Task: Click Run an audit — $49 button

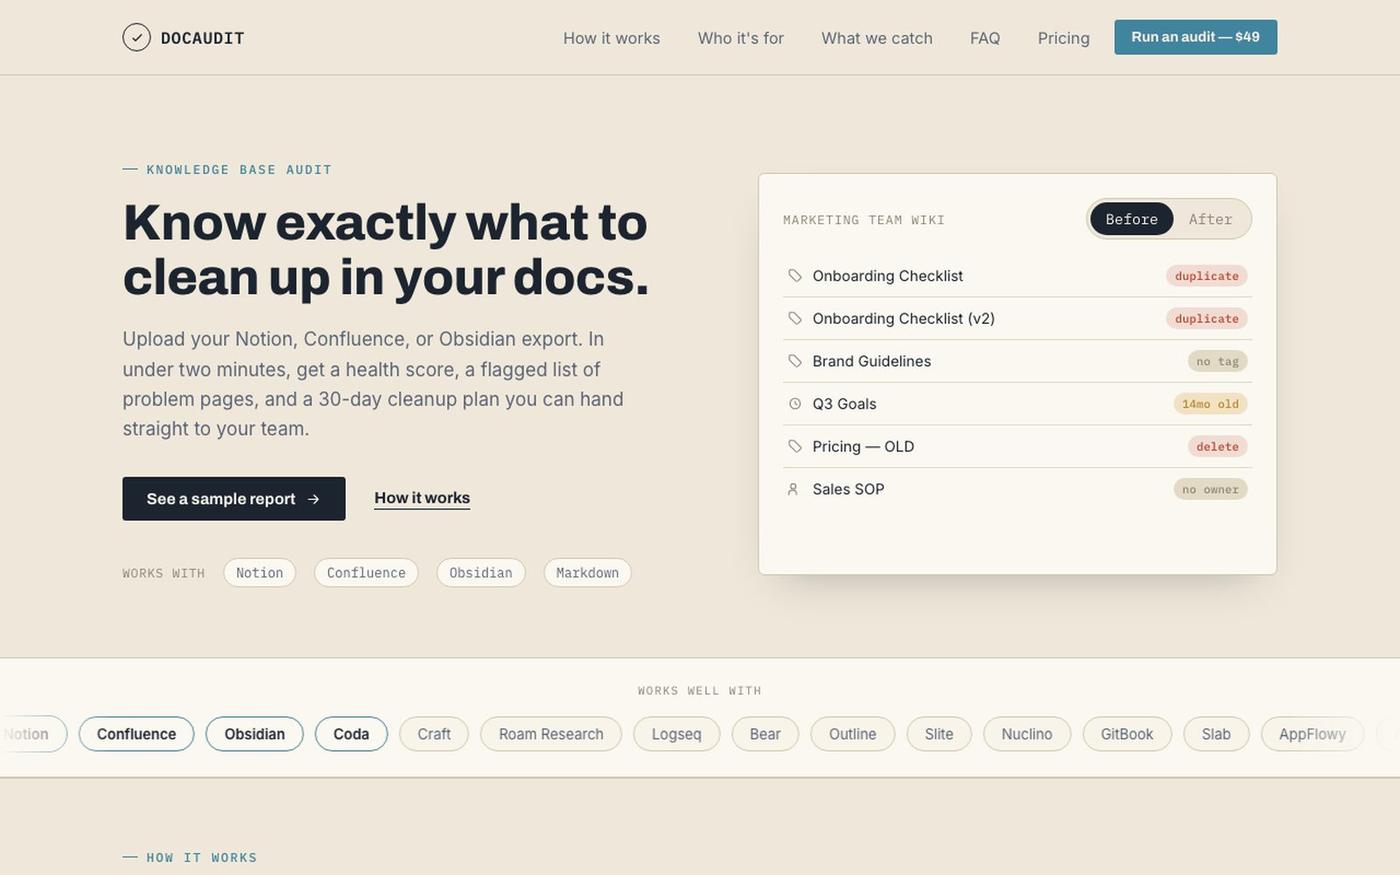Action: [x=1195, y=37]
